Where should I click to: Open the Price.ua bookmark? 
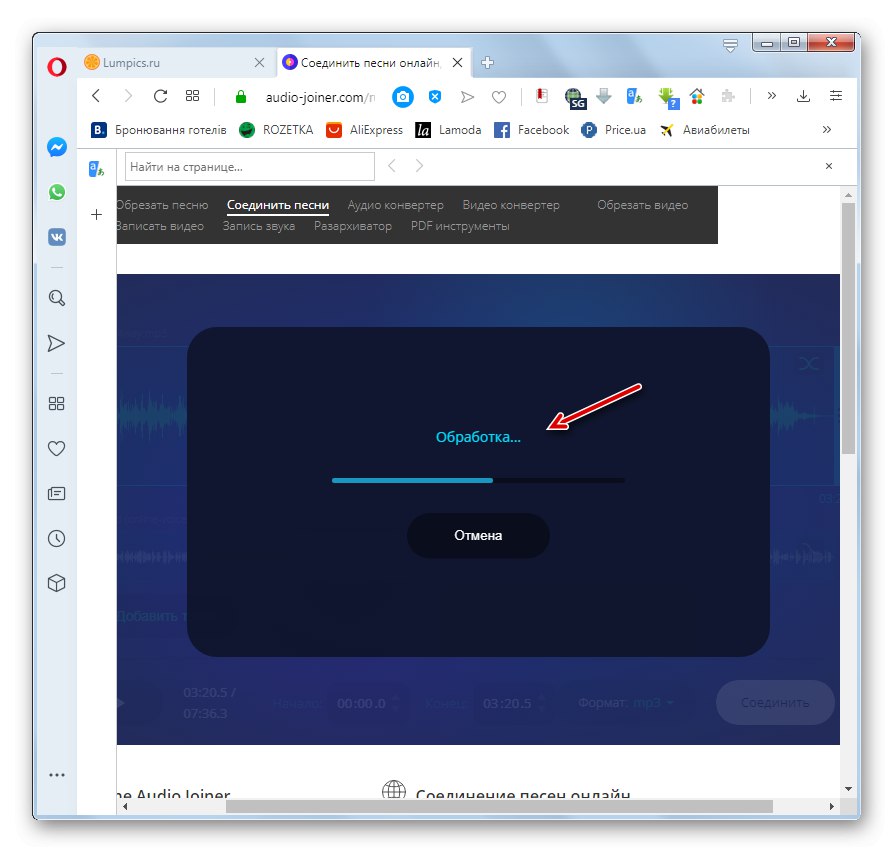[x=613, y=130]
